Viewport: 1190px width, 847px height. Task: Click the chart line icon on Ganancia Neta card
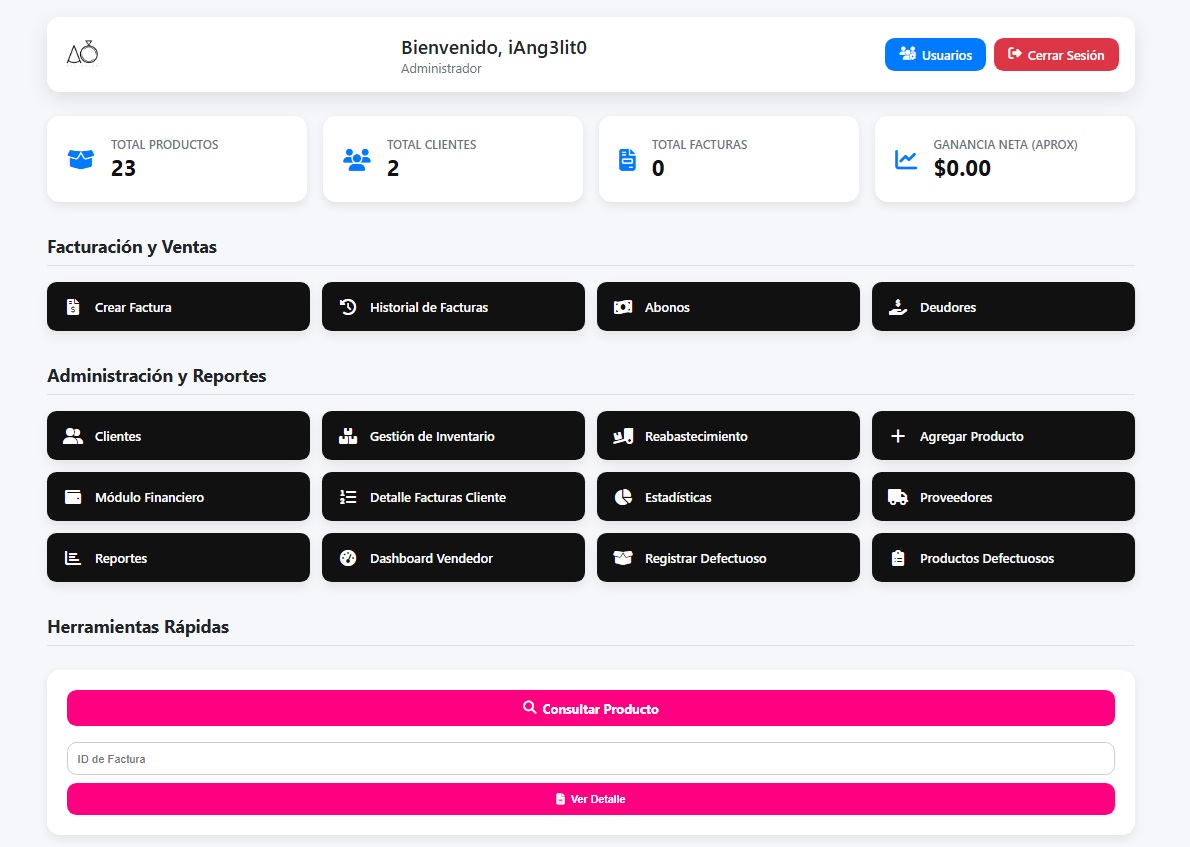(906, 159)
